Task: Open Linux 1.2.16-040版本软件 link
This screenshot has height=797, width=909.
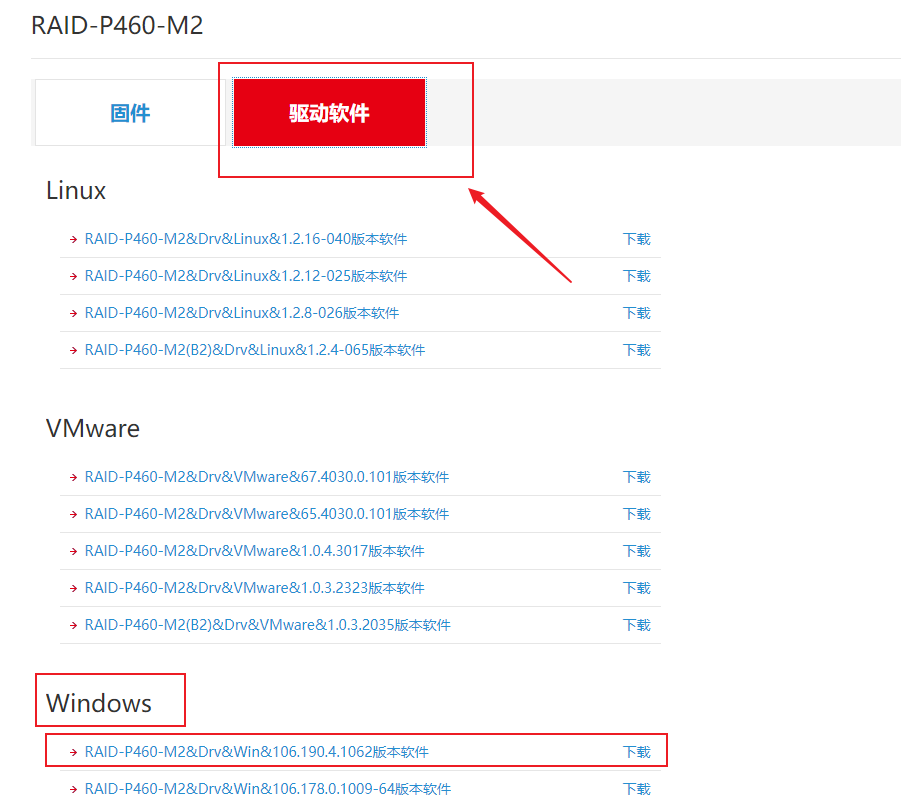Action: click(246, 239)
